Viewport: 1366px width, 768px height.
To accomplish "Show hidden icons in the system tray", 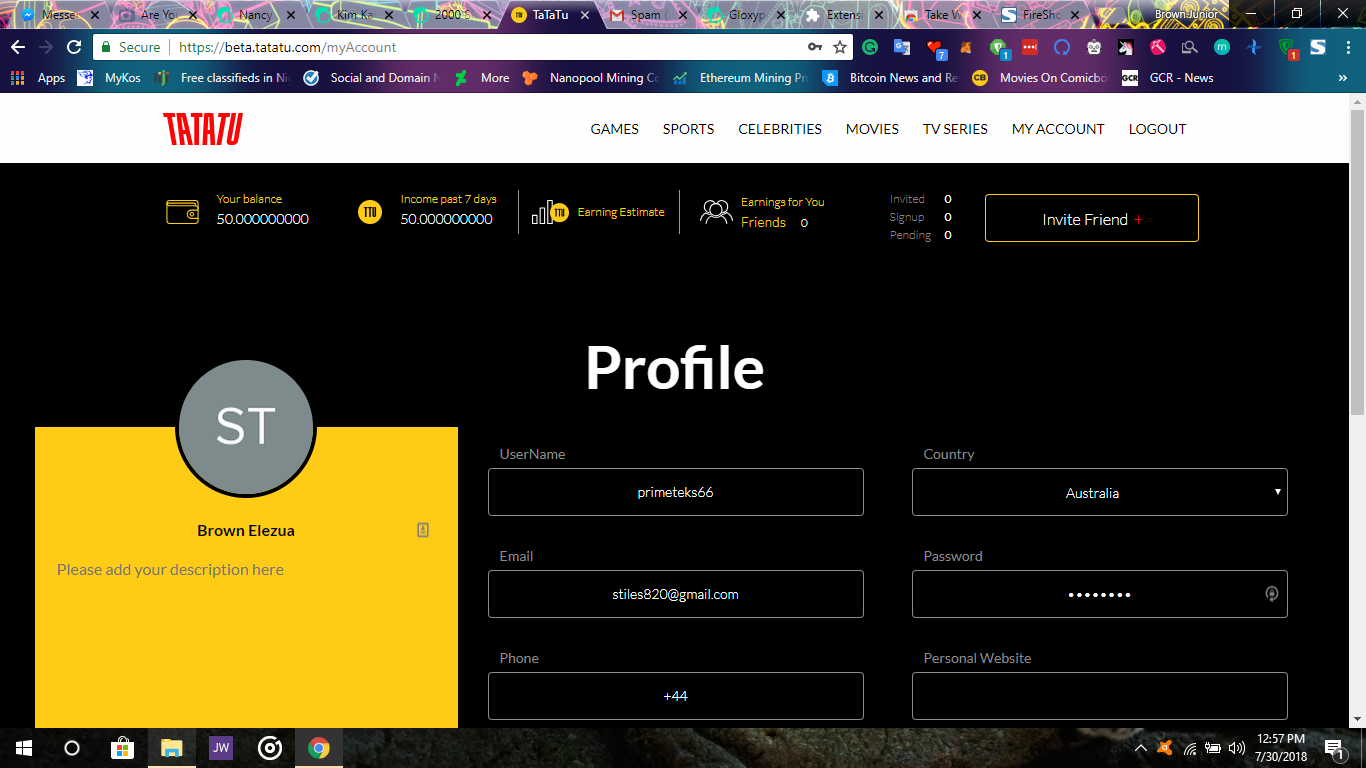I will click(1140, 747).
